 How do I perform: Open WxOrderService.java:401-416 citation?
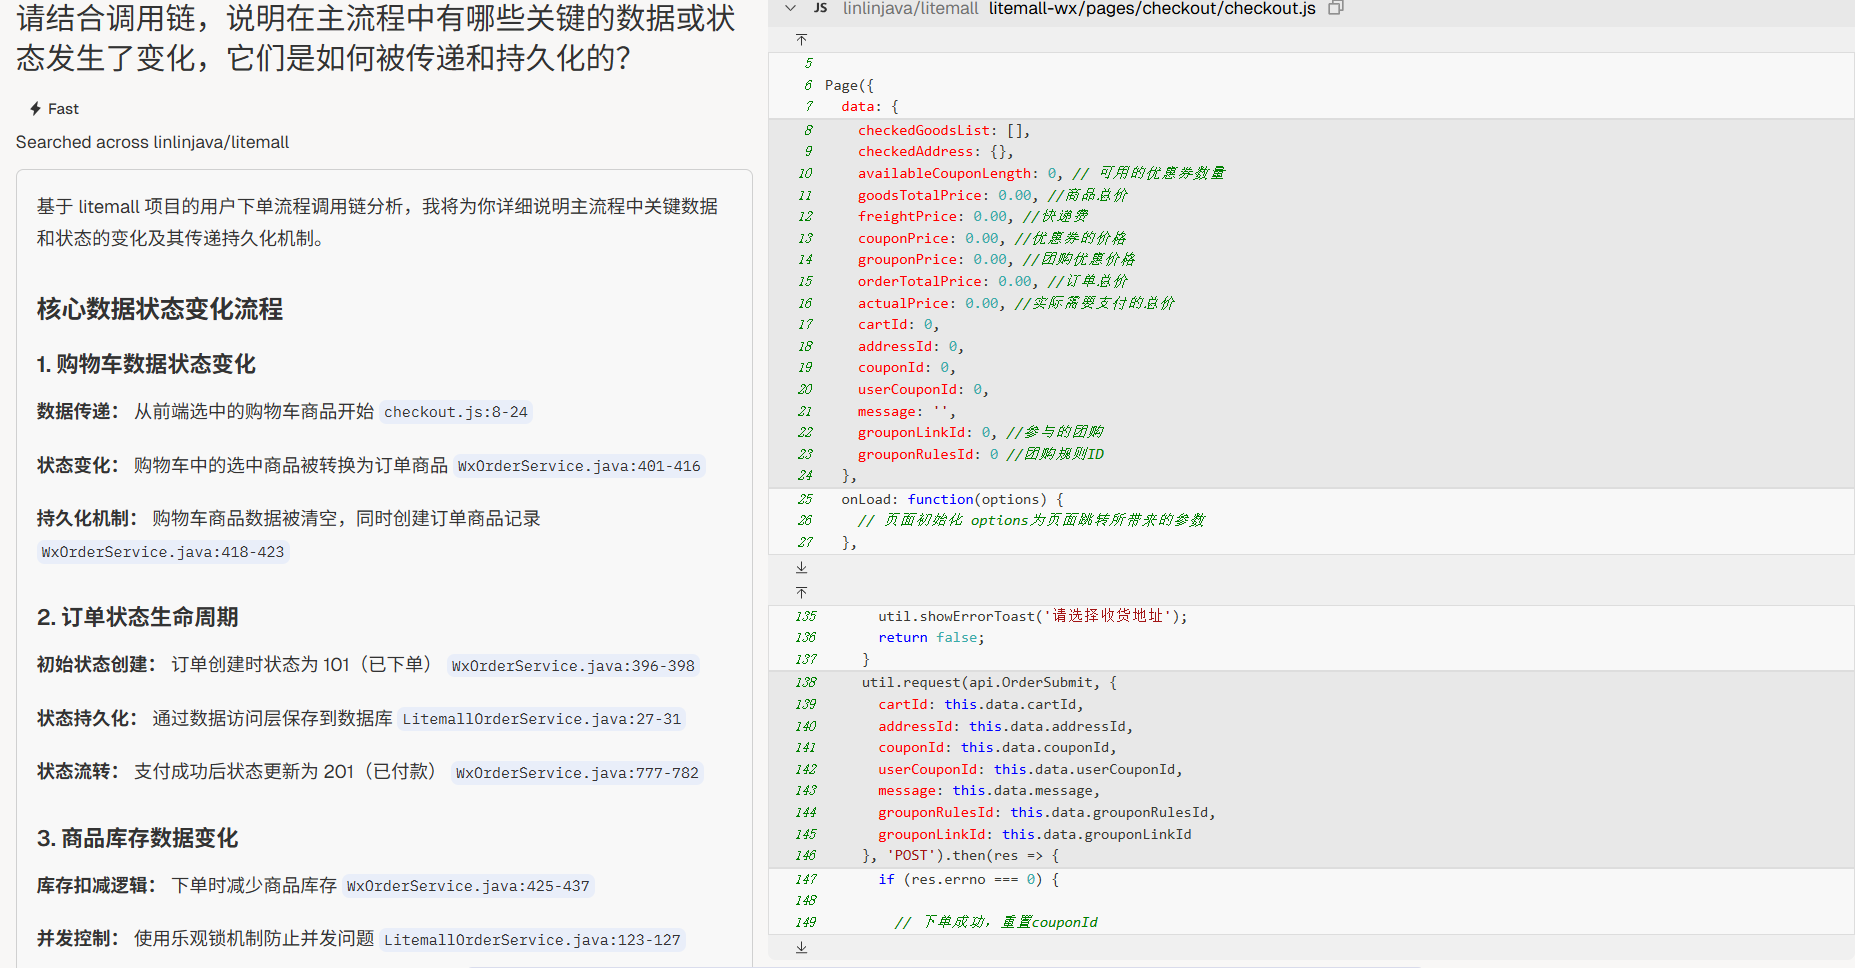tap(578, 466)
